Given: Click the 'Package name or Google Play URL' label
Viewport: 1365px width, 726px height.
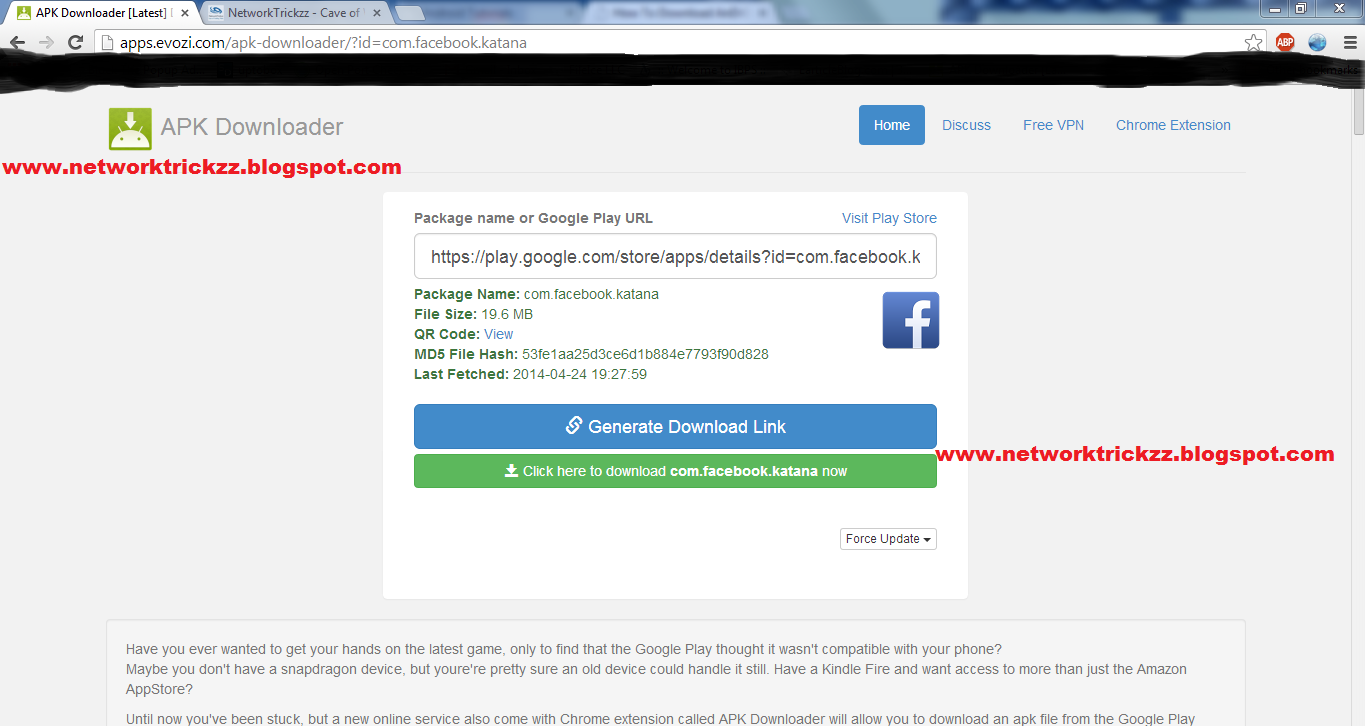Looking at the screenshot, I should [533, 218].
